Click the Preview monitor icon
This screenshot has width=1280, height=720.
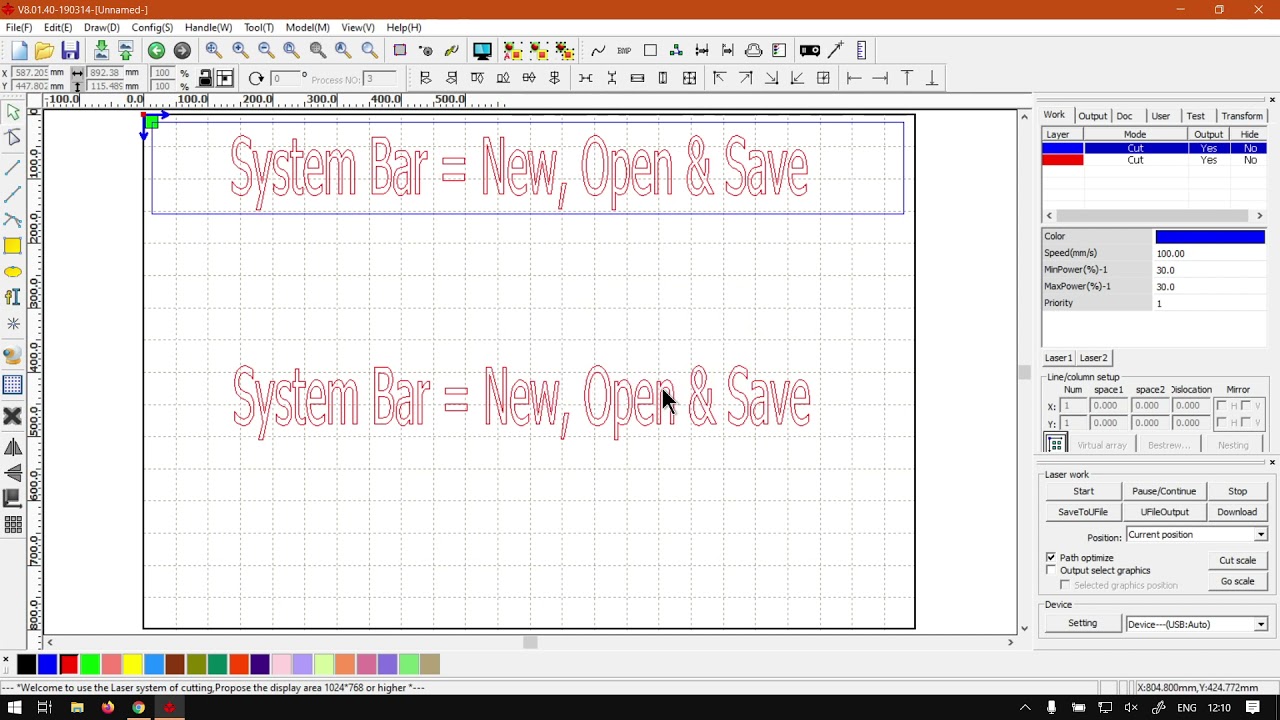click(482, 51)
